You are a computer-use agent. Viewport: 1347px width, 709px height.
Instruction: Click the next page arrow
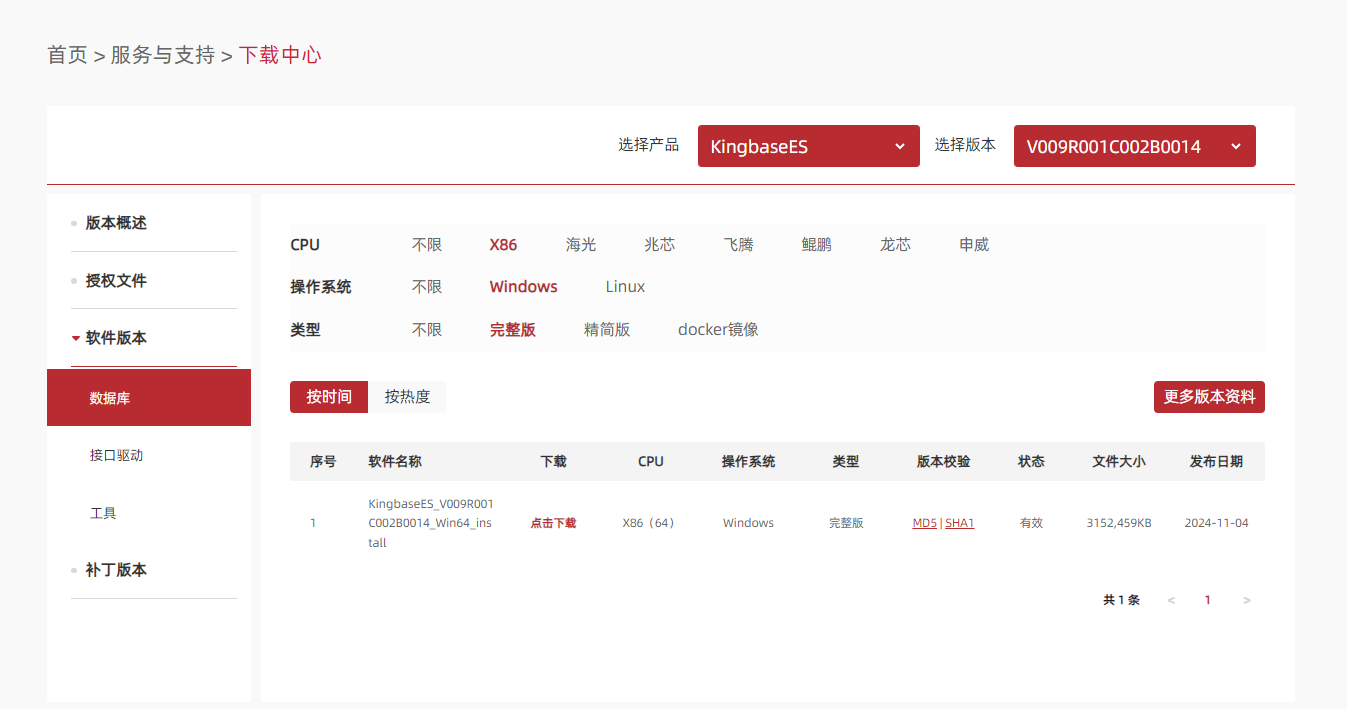(x=1246, y=600)
